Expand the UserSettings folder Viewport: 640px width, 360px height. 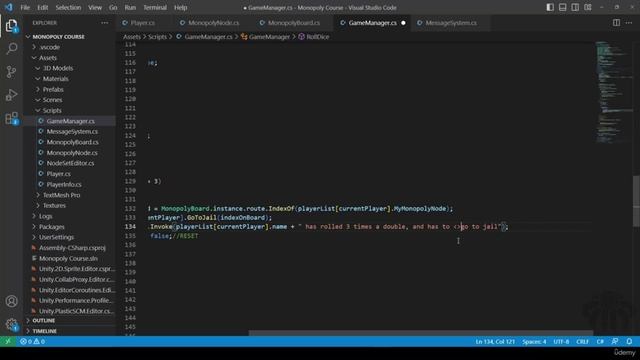pos(56,237)
